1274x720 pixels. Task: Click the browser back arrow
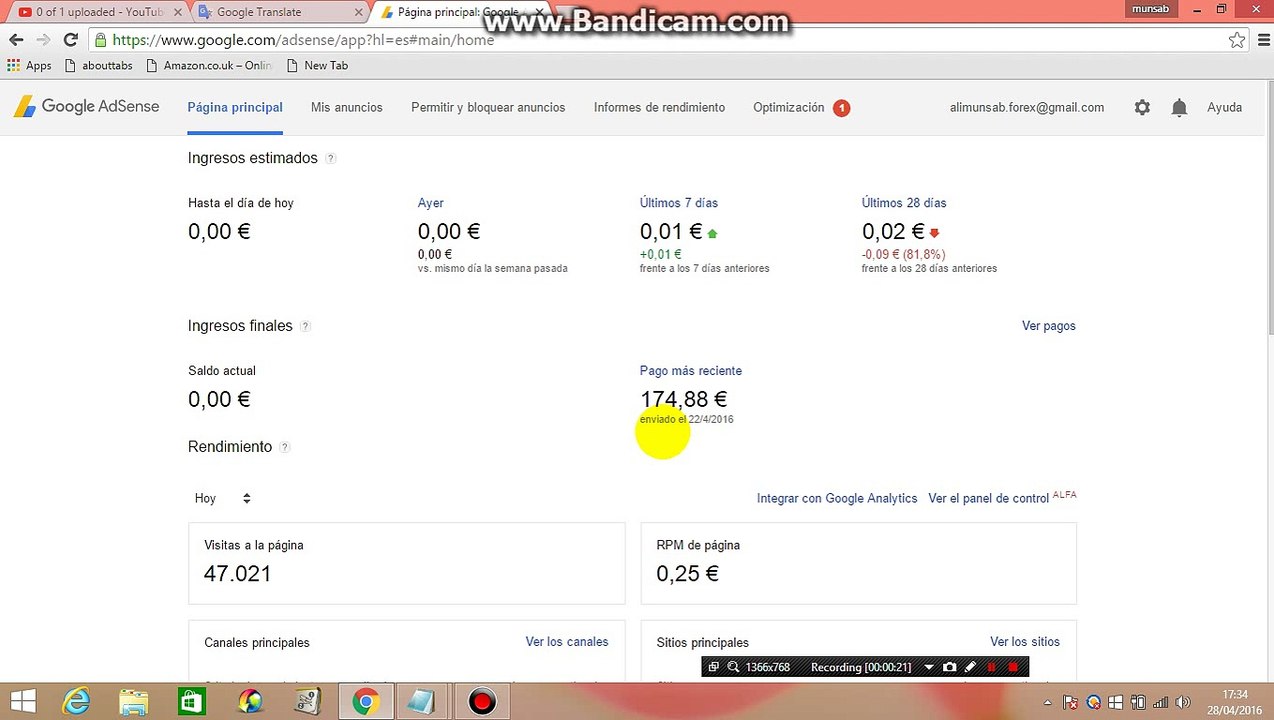point(16,40)
